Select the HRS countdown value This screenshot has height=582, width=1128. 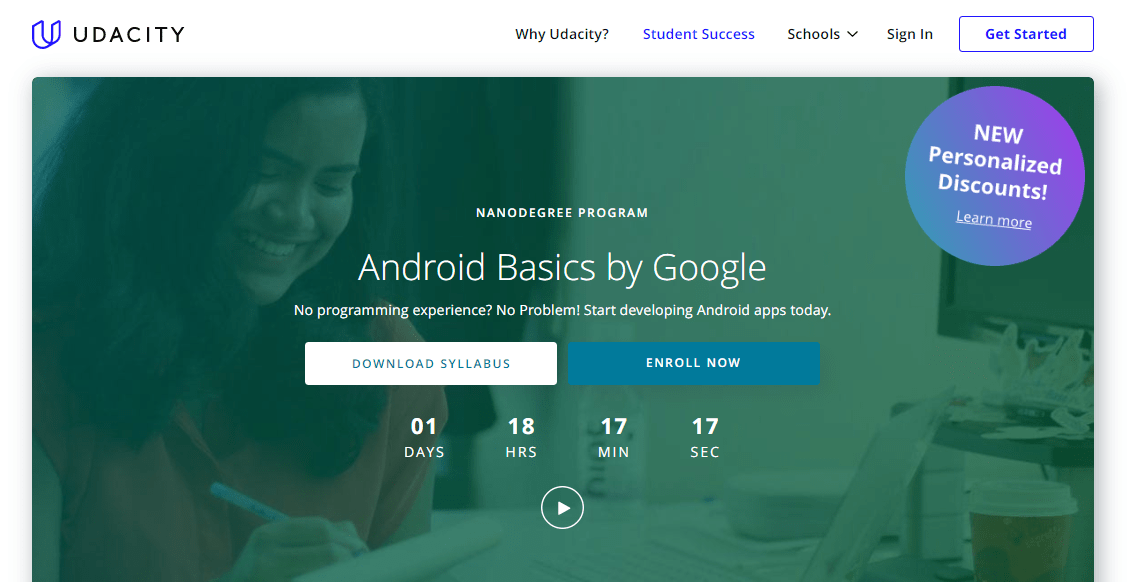pyautogui.click(x=521, y=424)
